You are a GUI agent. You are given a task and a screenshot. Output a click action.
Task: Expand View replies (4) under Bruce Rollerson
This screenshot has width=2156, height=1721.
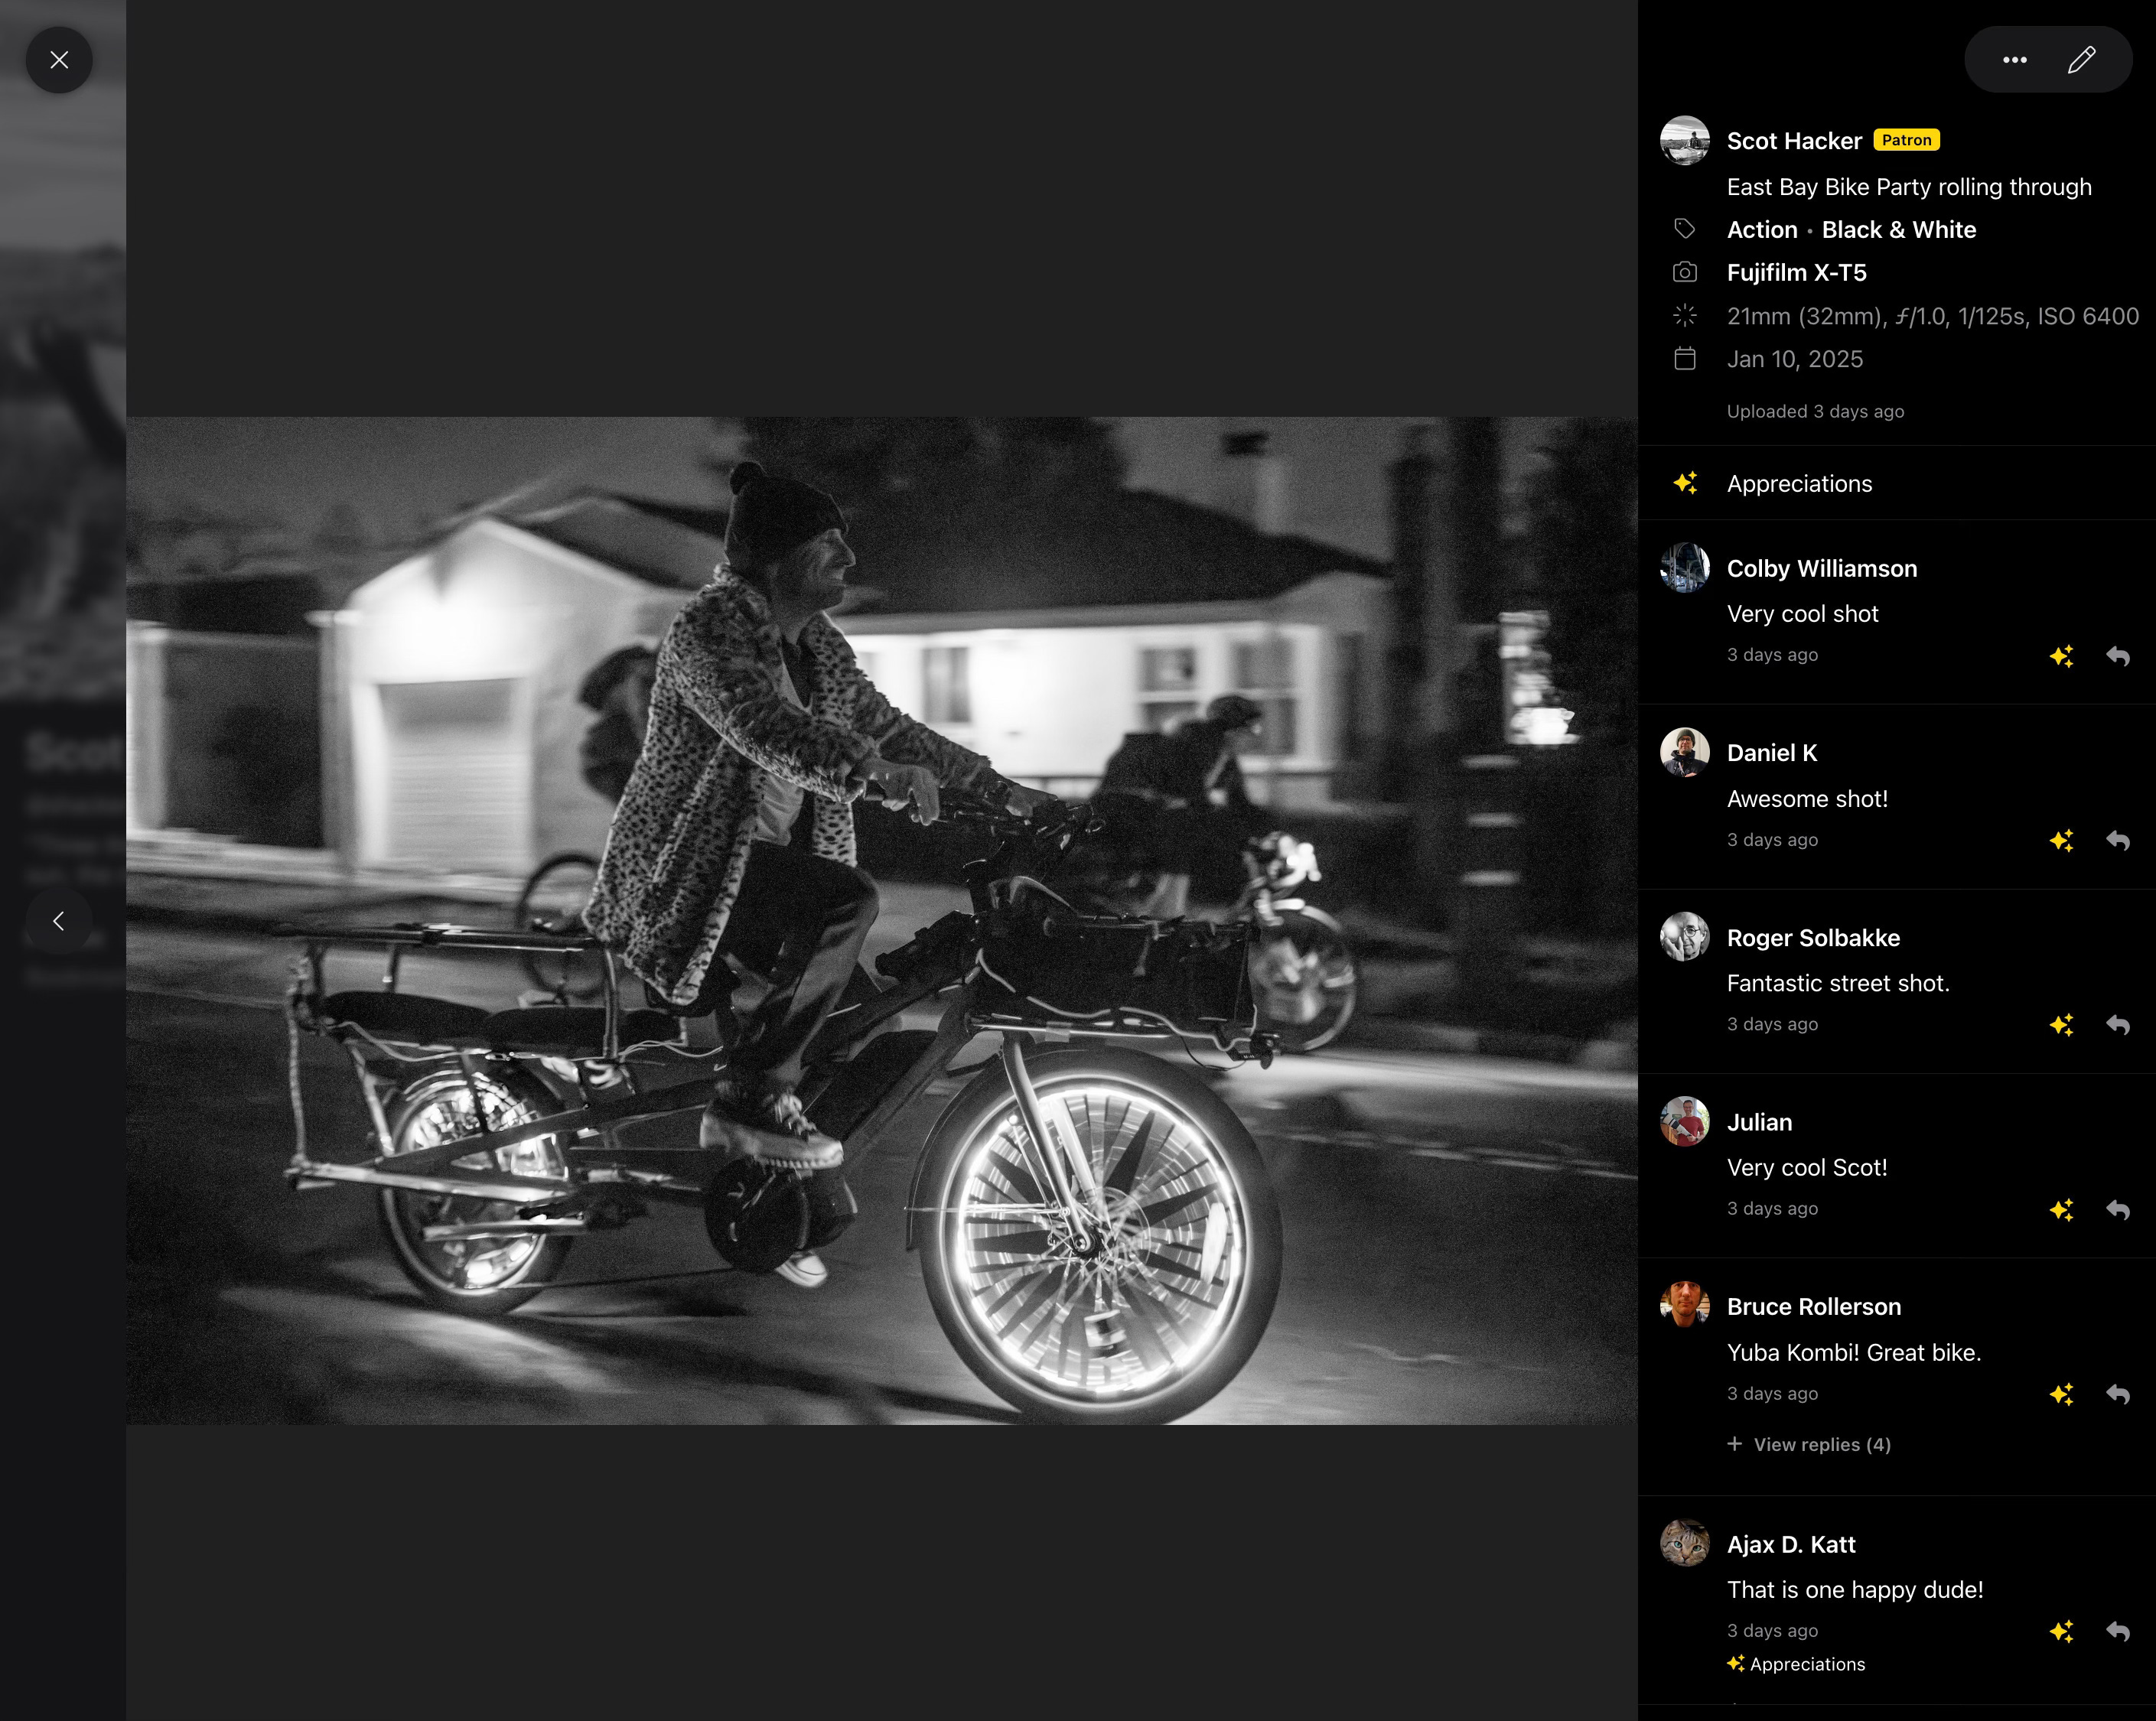click(x=1809, y=1444)
